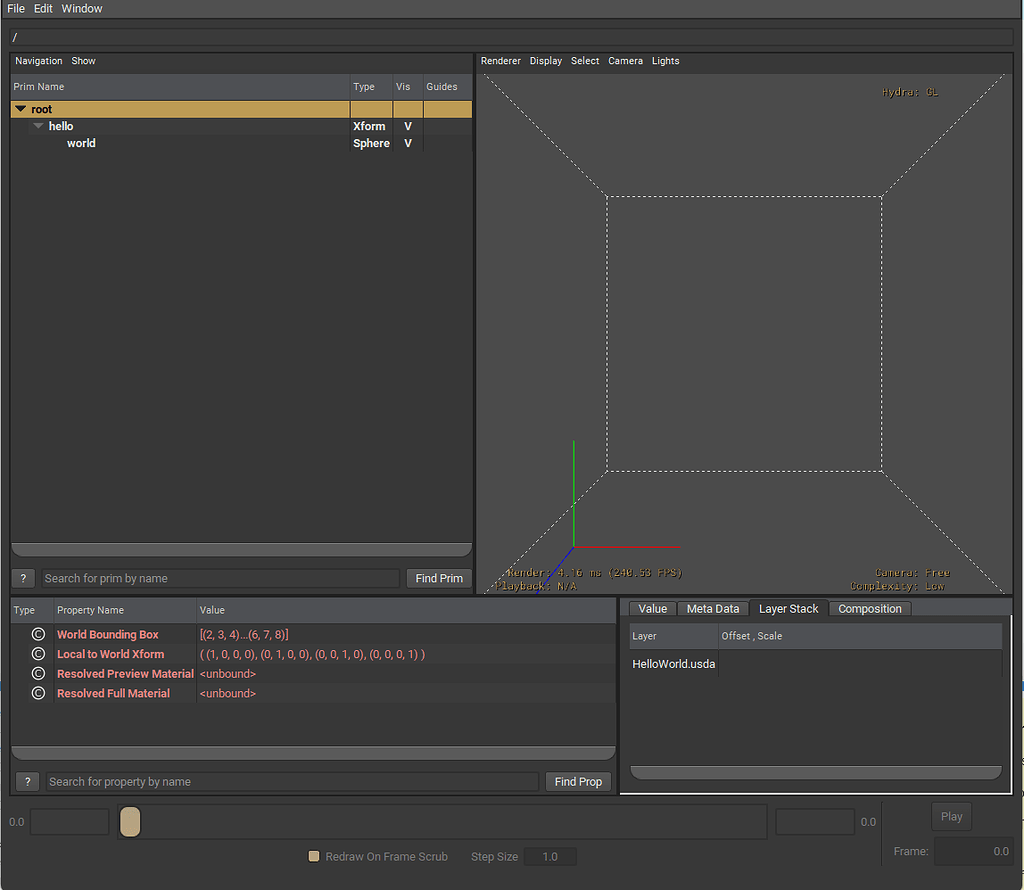Toggle visibility of the hello Xform prim
This screenshot has width=1024, height=890.
click(x=407, y=127)
